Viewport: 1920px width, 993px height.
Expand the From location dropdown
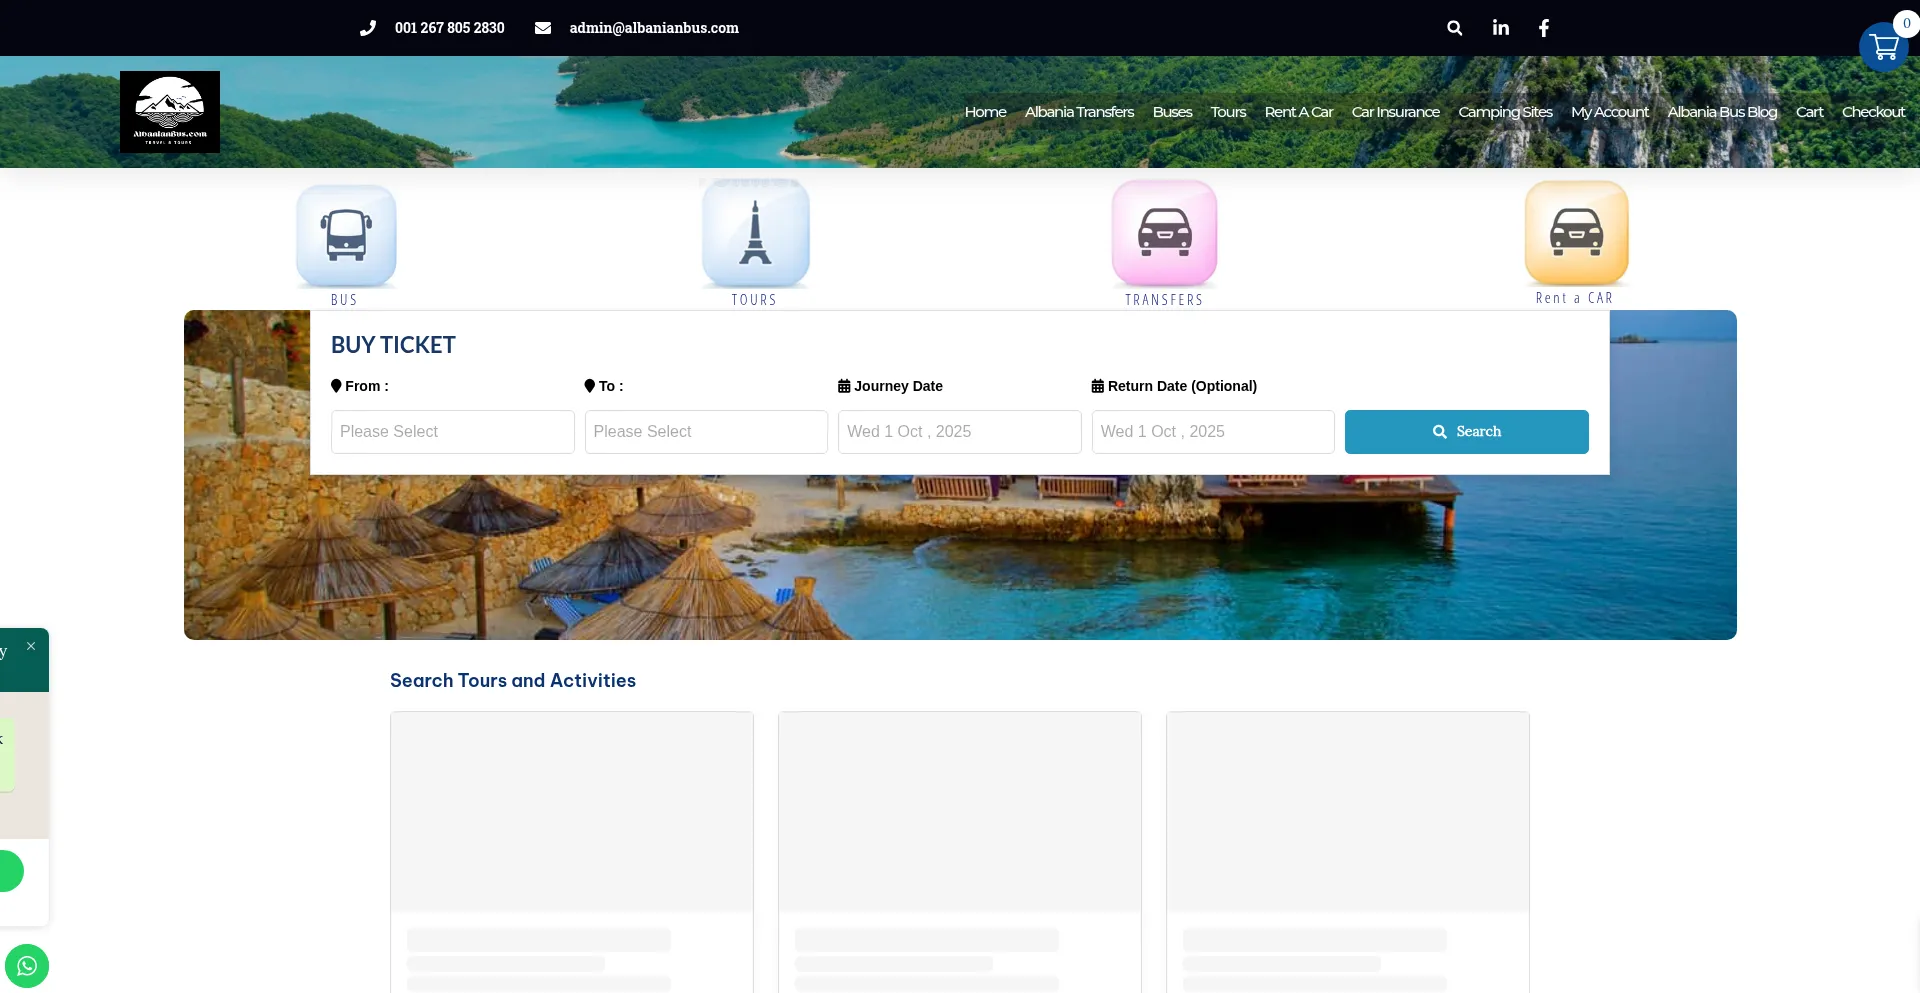[452, 432]
